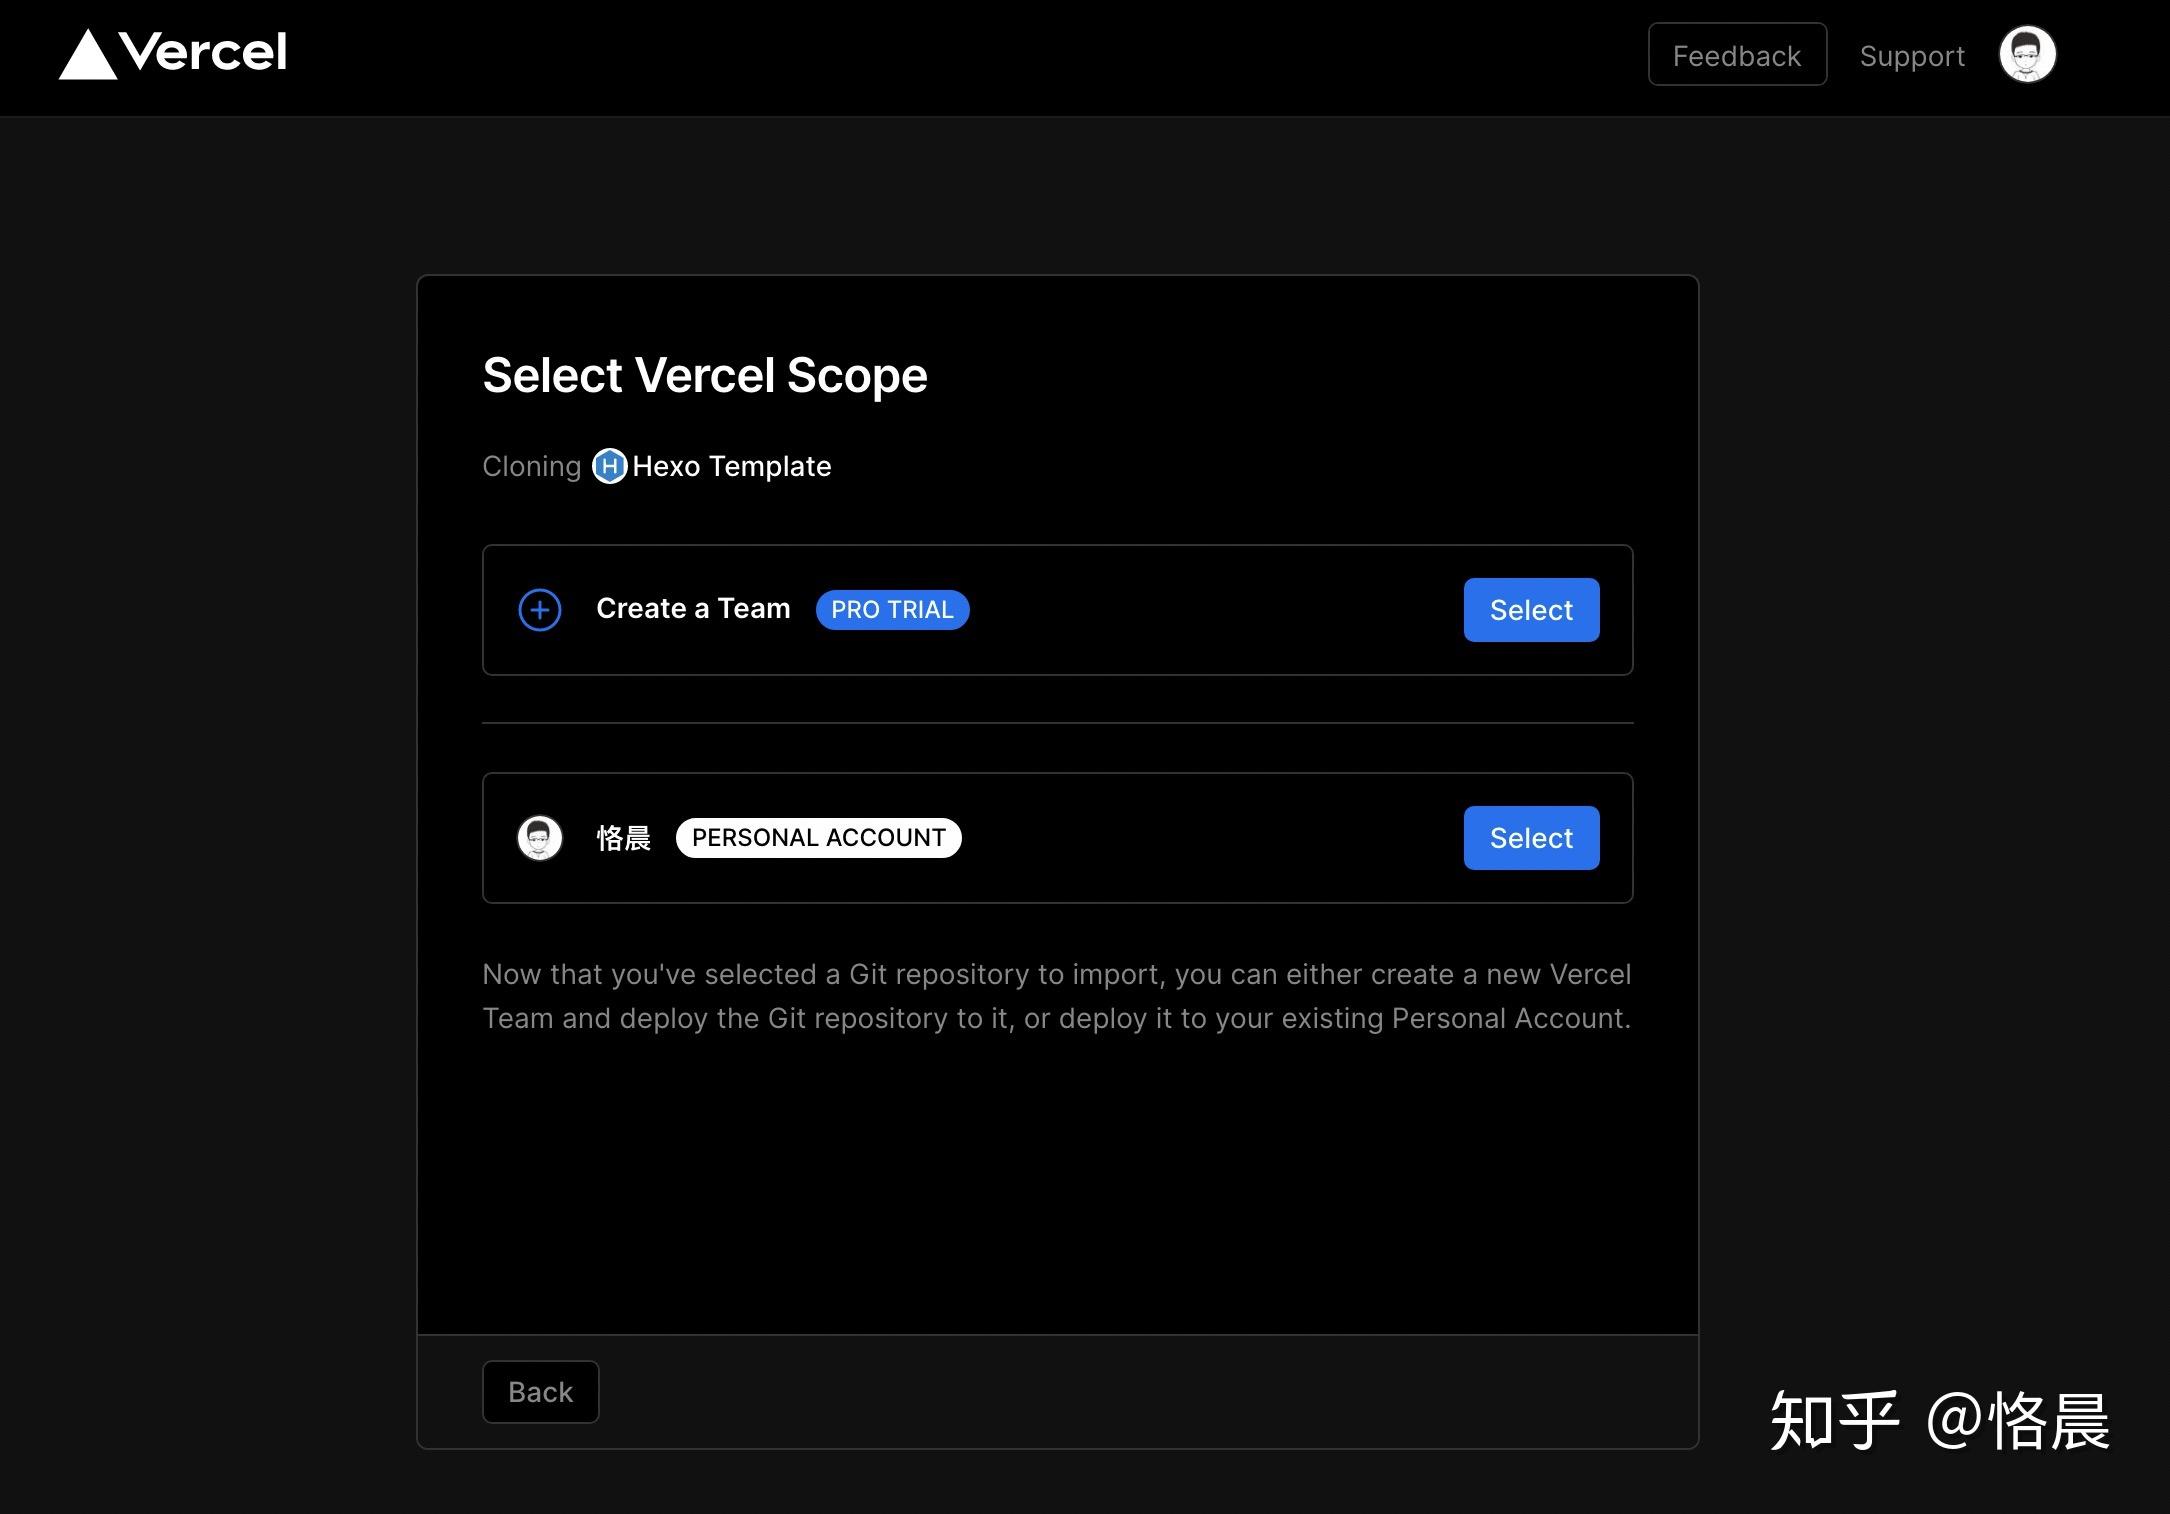Screen dimensions: 2170x1514
Task: Click the "Create a Team" label
Action: (x=693, y=609)
